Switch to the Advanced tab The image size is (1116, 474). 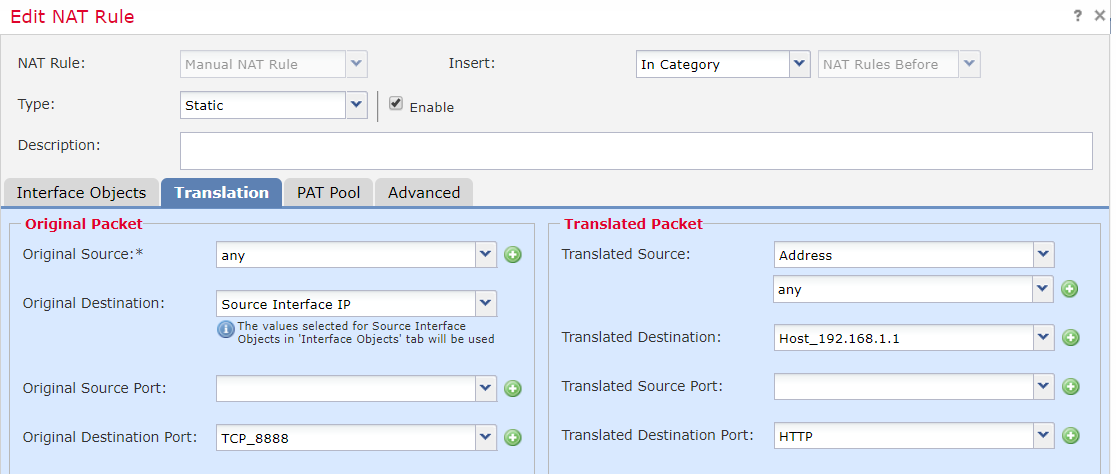(424, 193)
